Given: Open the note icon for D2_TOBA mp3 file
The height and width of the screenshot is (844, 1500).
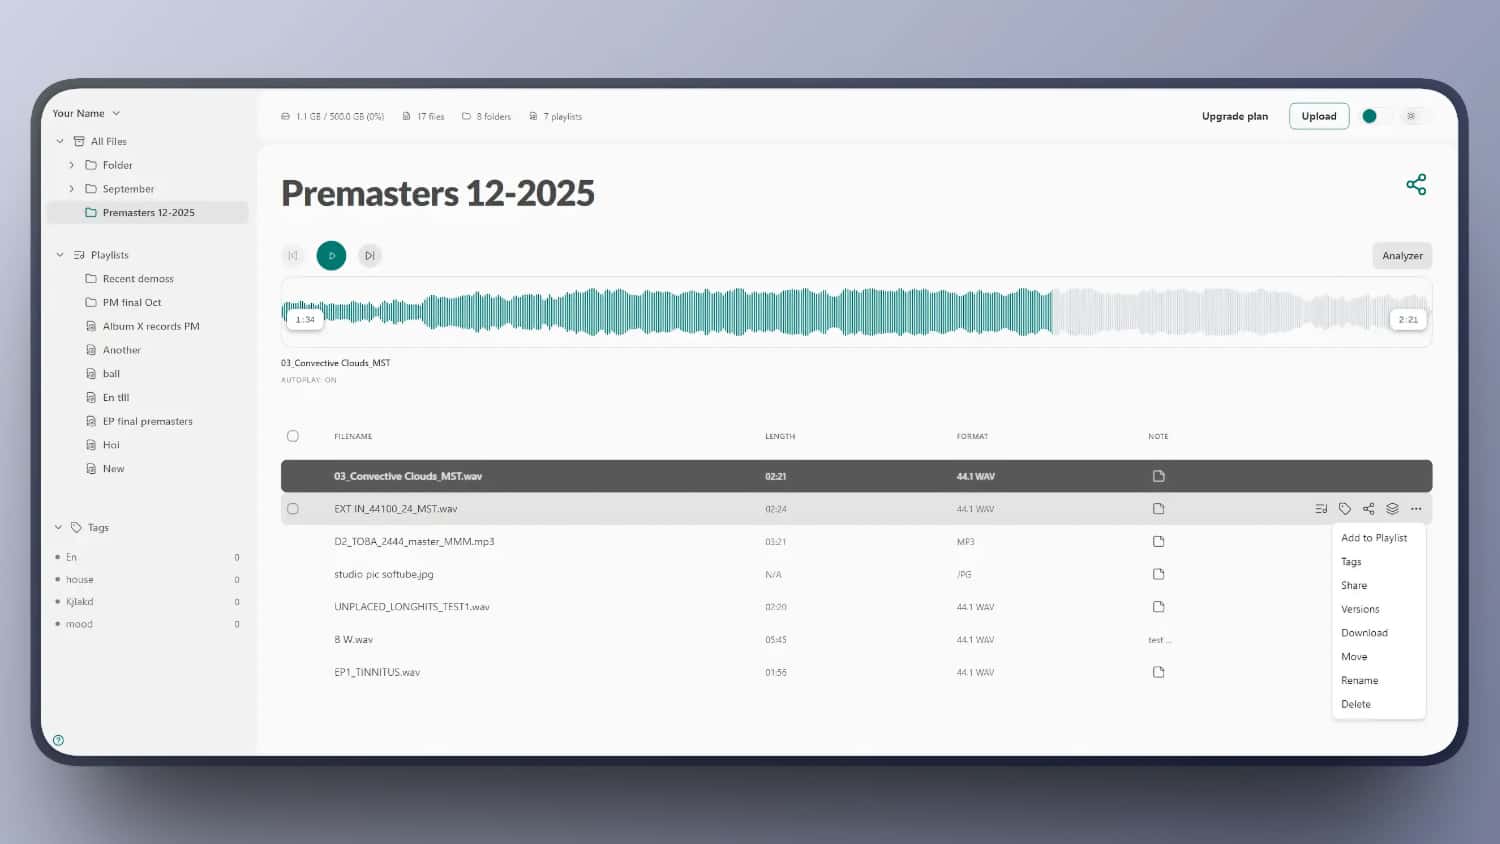Looking at the screenshot, I should pyautogui.click(x=1158, y=542).
